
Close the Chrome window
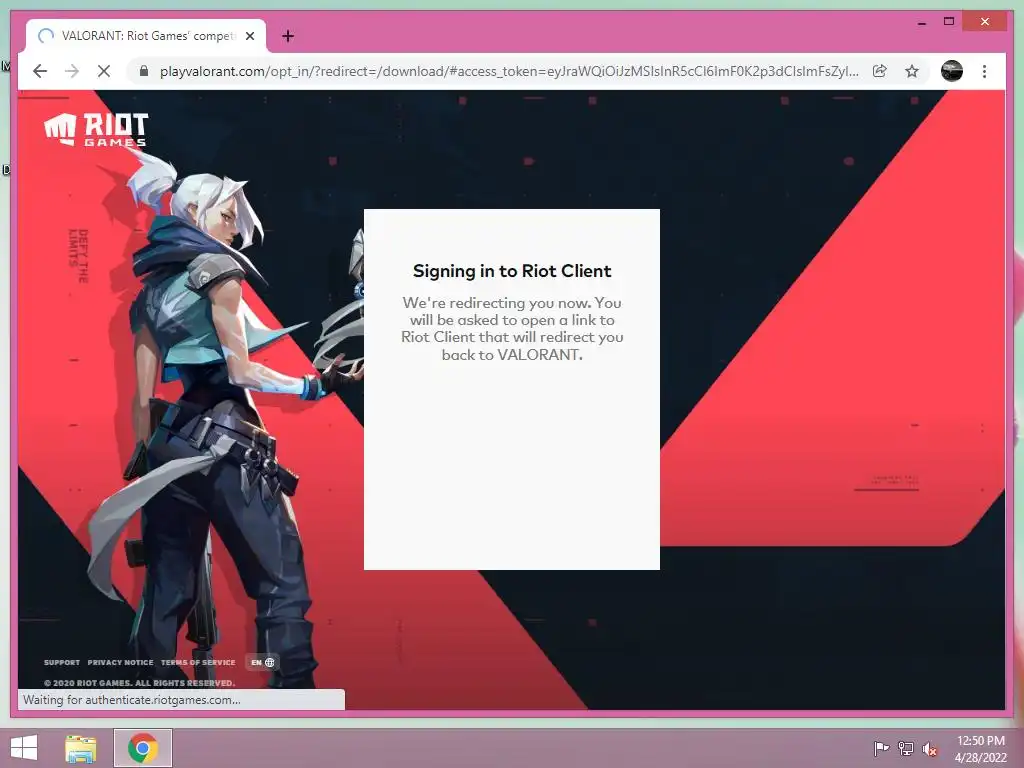pos(985,22)
